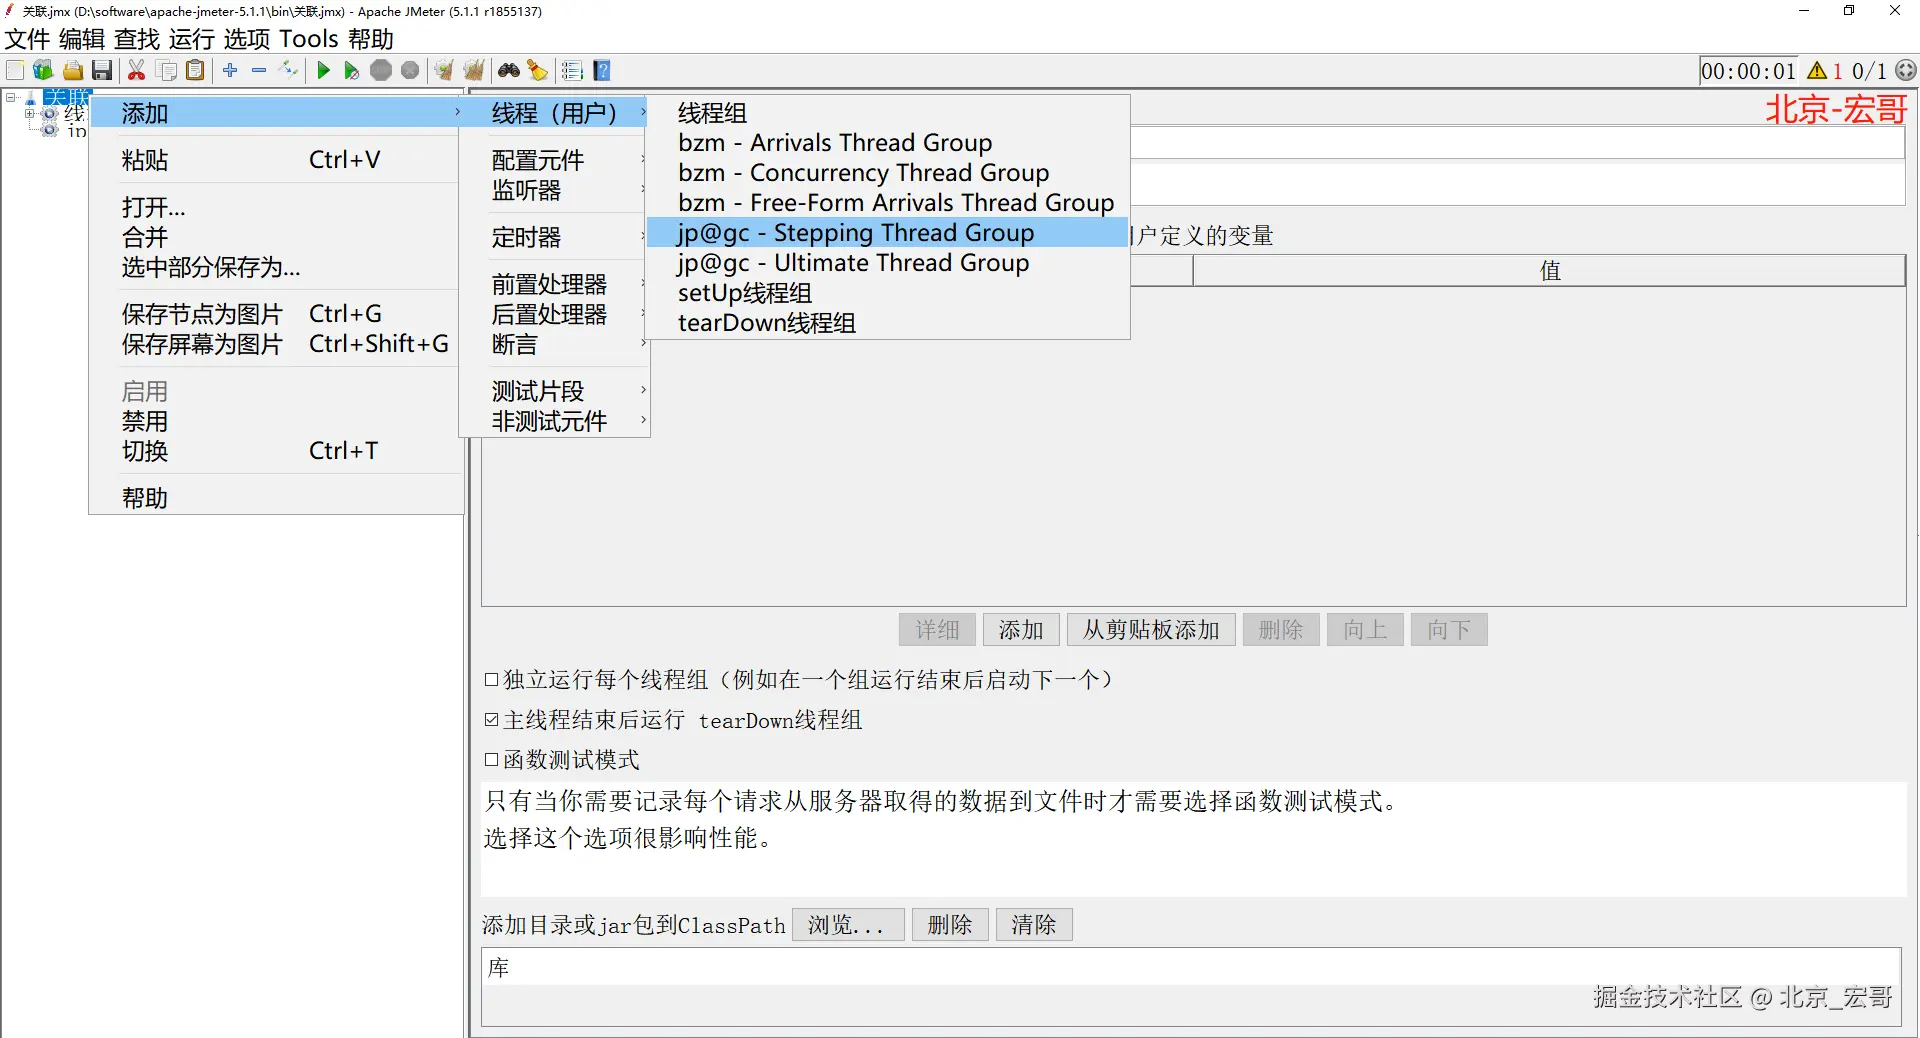Click the 从剪贴板添加 button
This screenshot has height=1038, width=1920.
1151,630
